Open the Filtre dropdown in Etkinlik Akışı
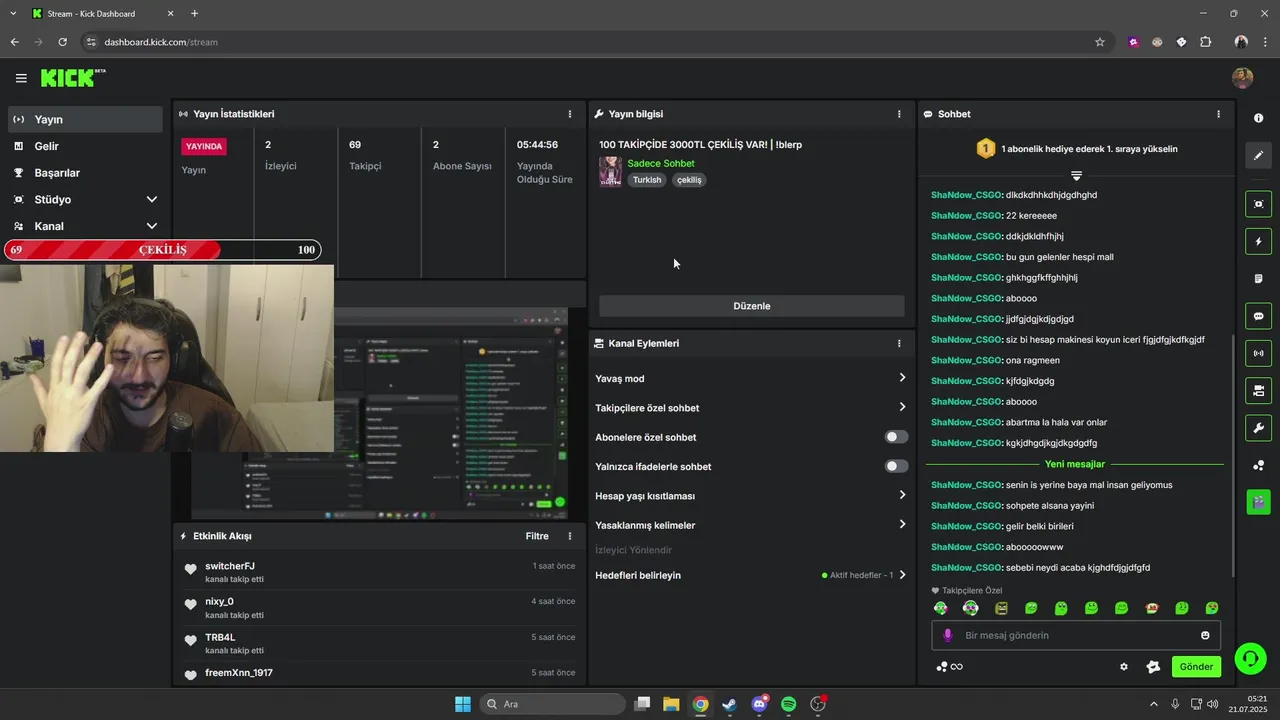The image size is (1280, 720). (537, 536)
